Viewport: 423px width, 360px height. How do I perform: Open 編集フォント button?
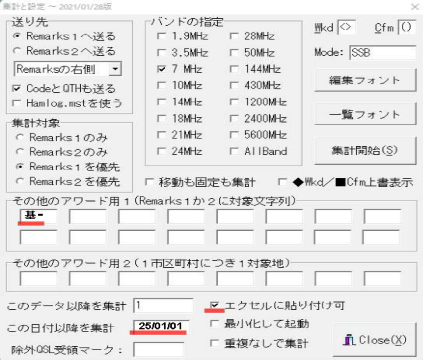[x=365, y=80]
